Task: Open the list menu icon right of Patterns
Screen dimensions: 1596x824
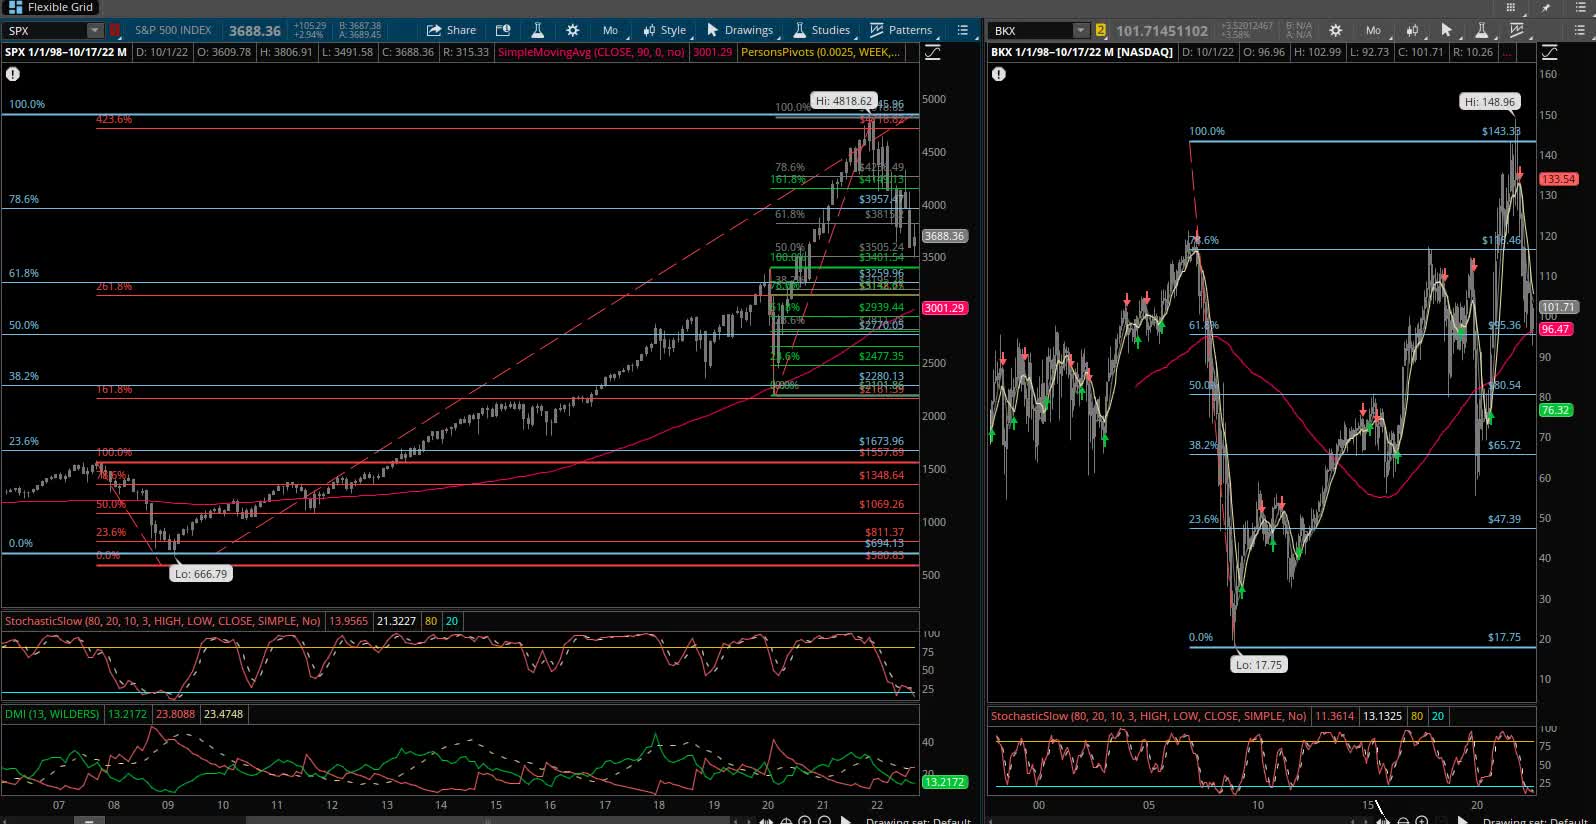Action: pos(963,30)
